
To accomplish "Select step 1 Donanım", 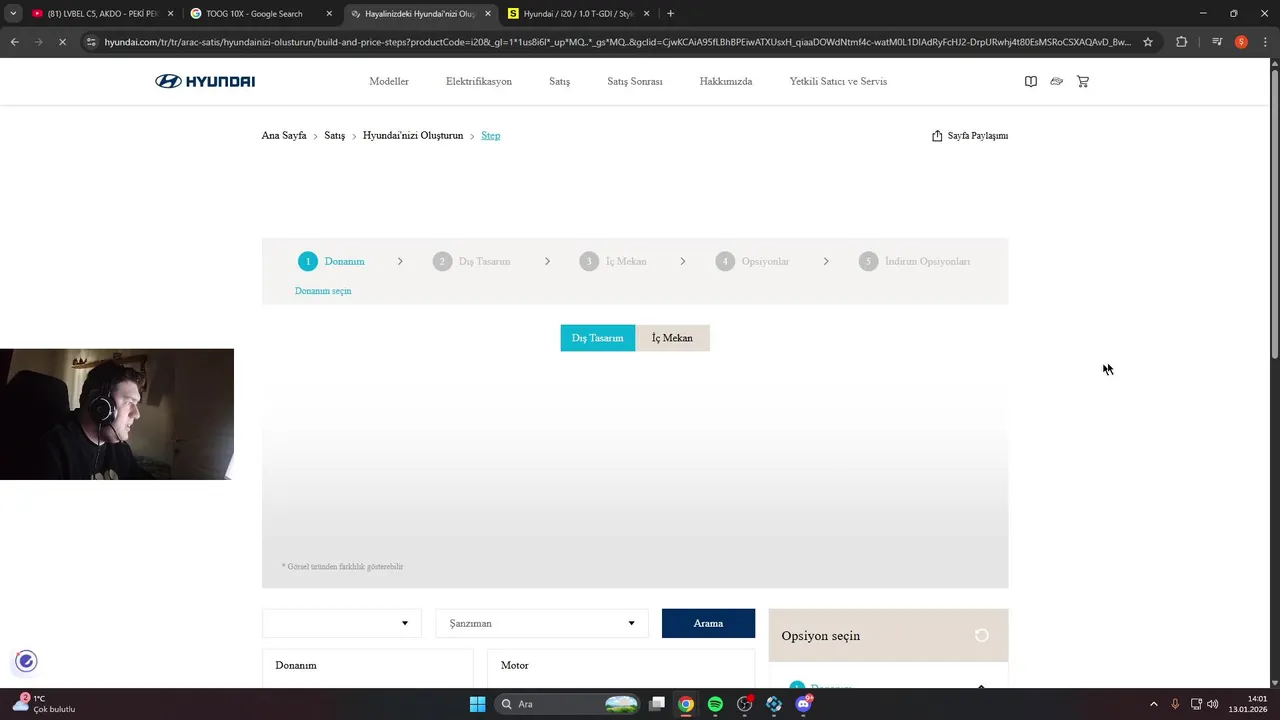I will (331, 261).
